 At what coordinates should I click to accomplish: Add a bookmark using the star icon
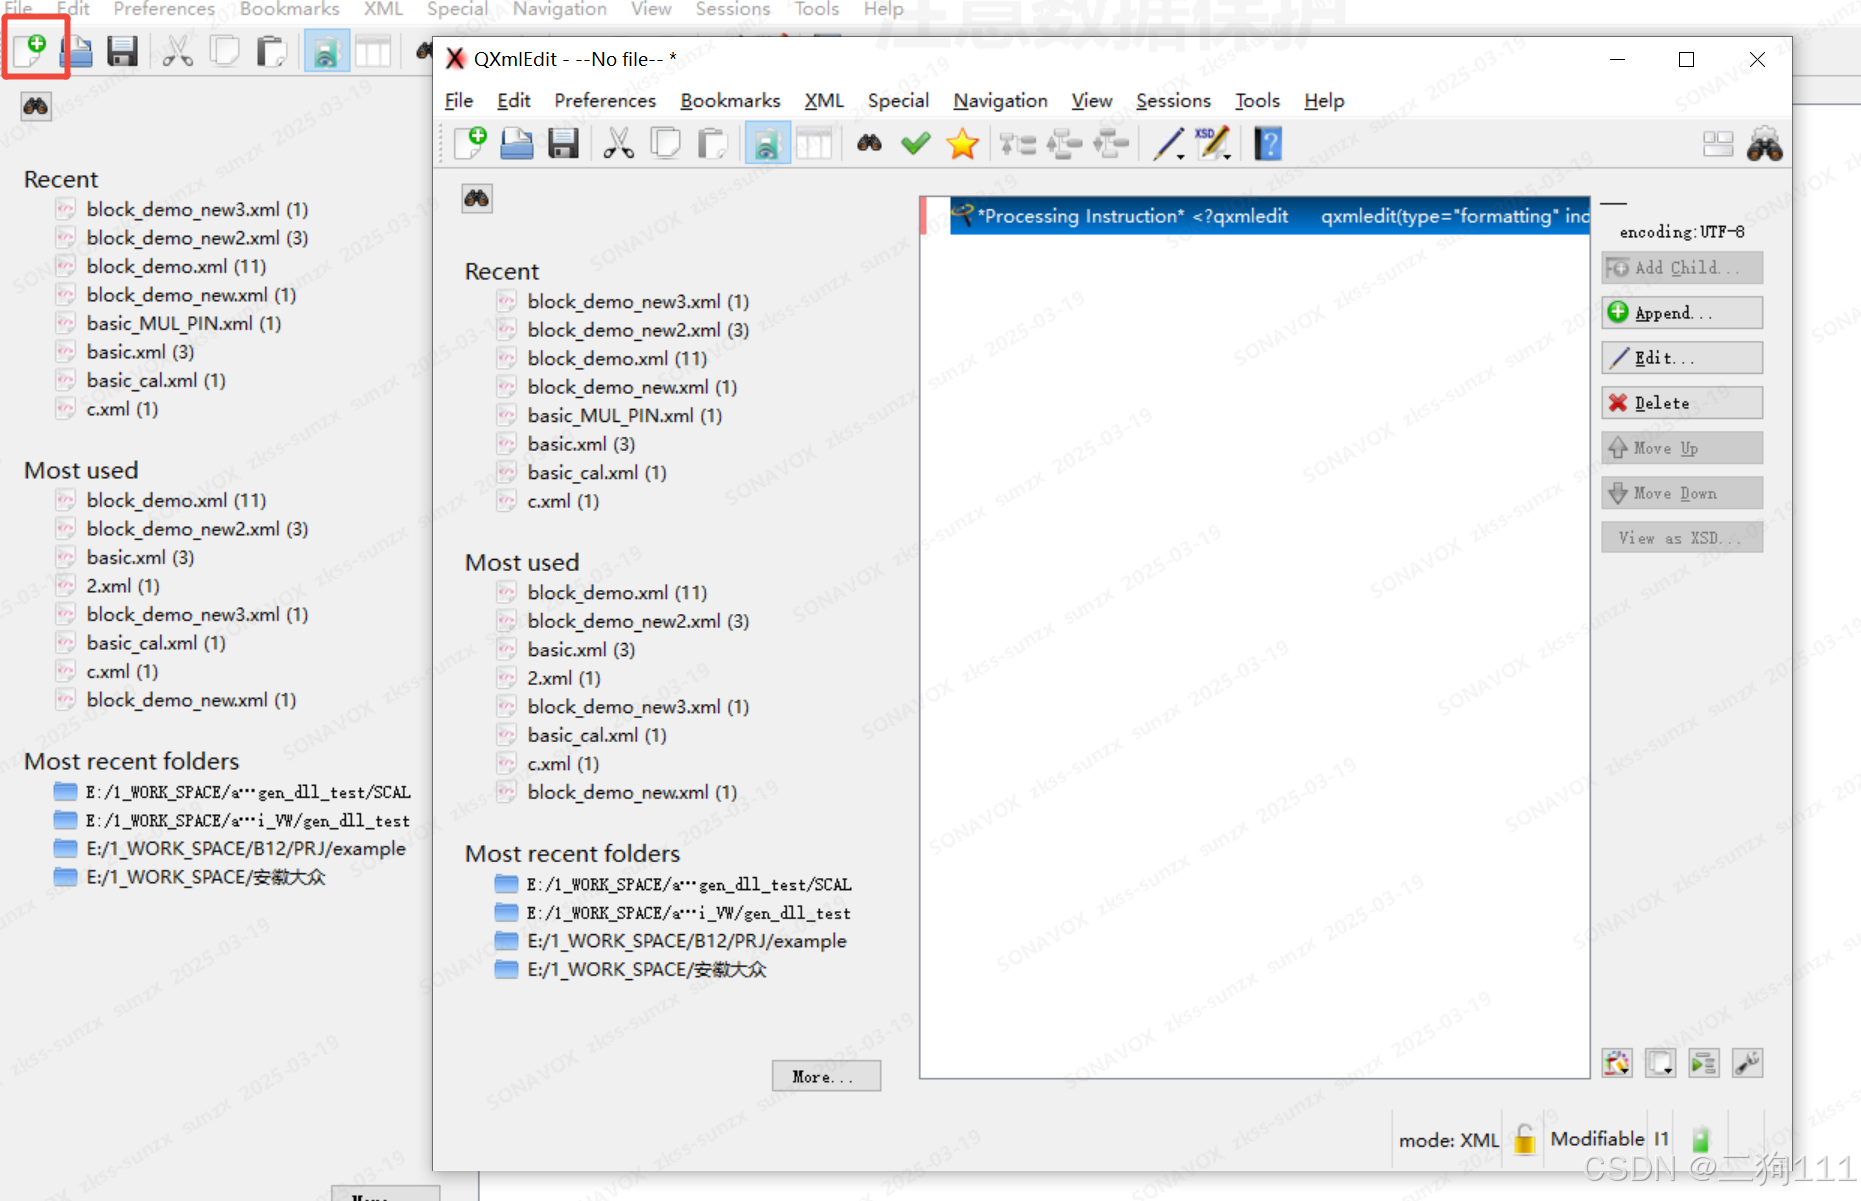(961, 143)
